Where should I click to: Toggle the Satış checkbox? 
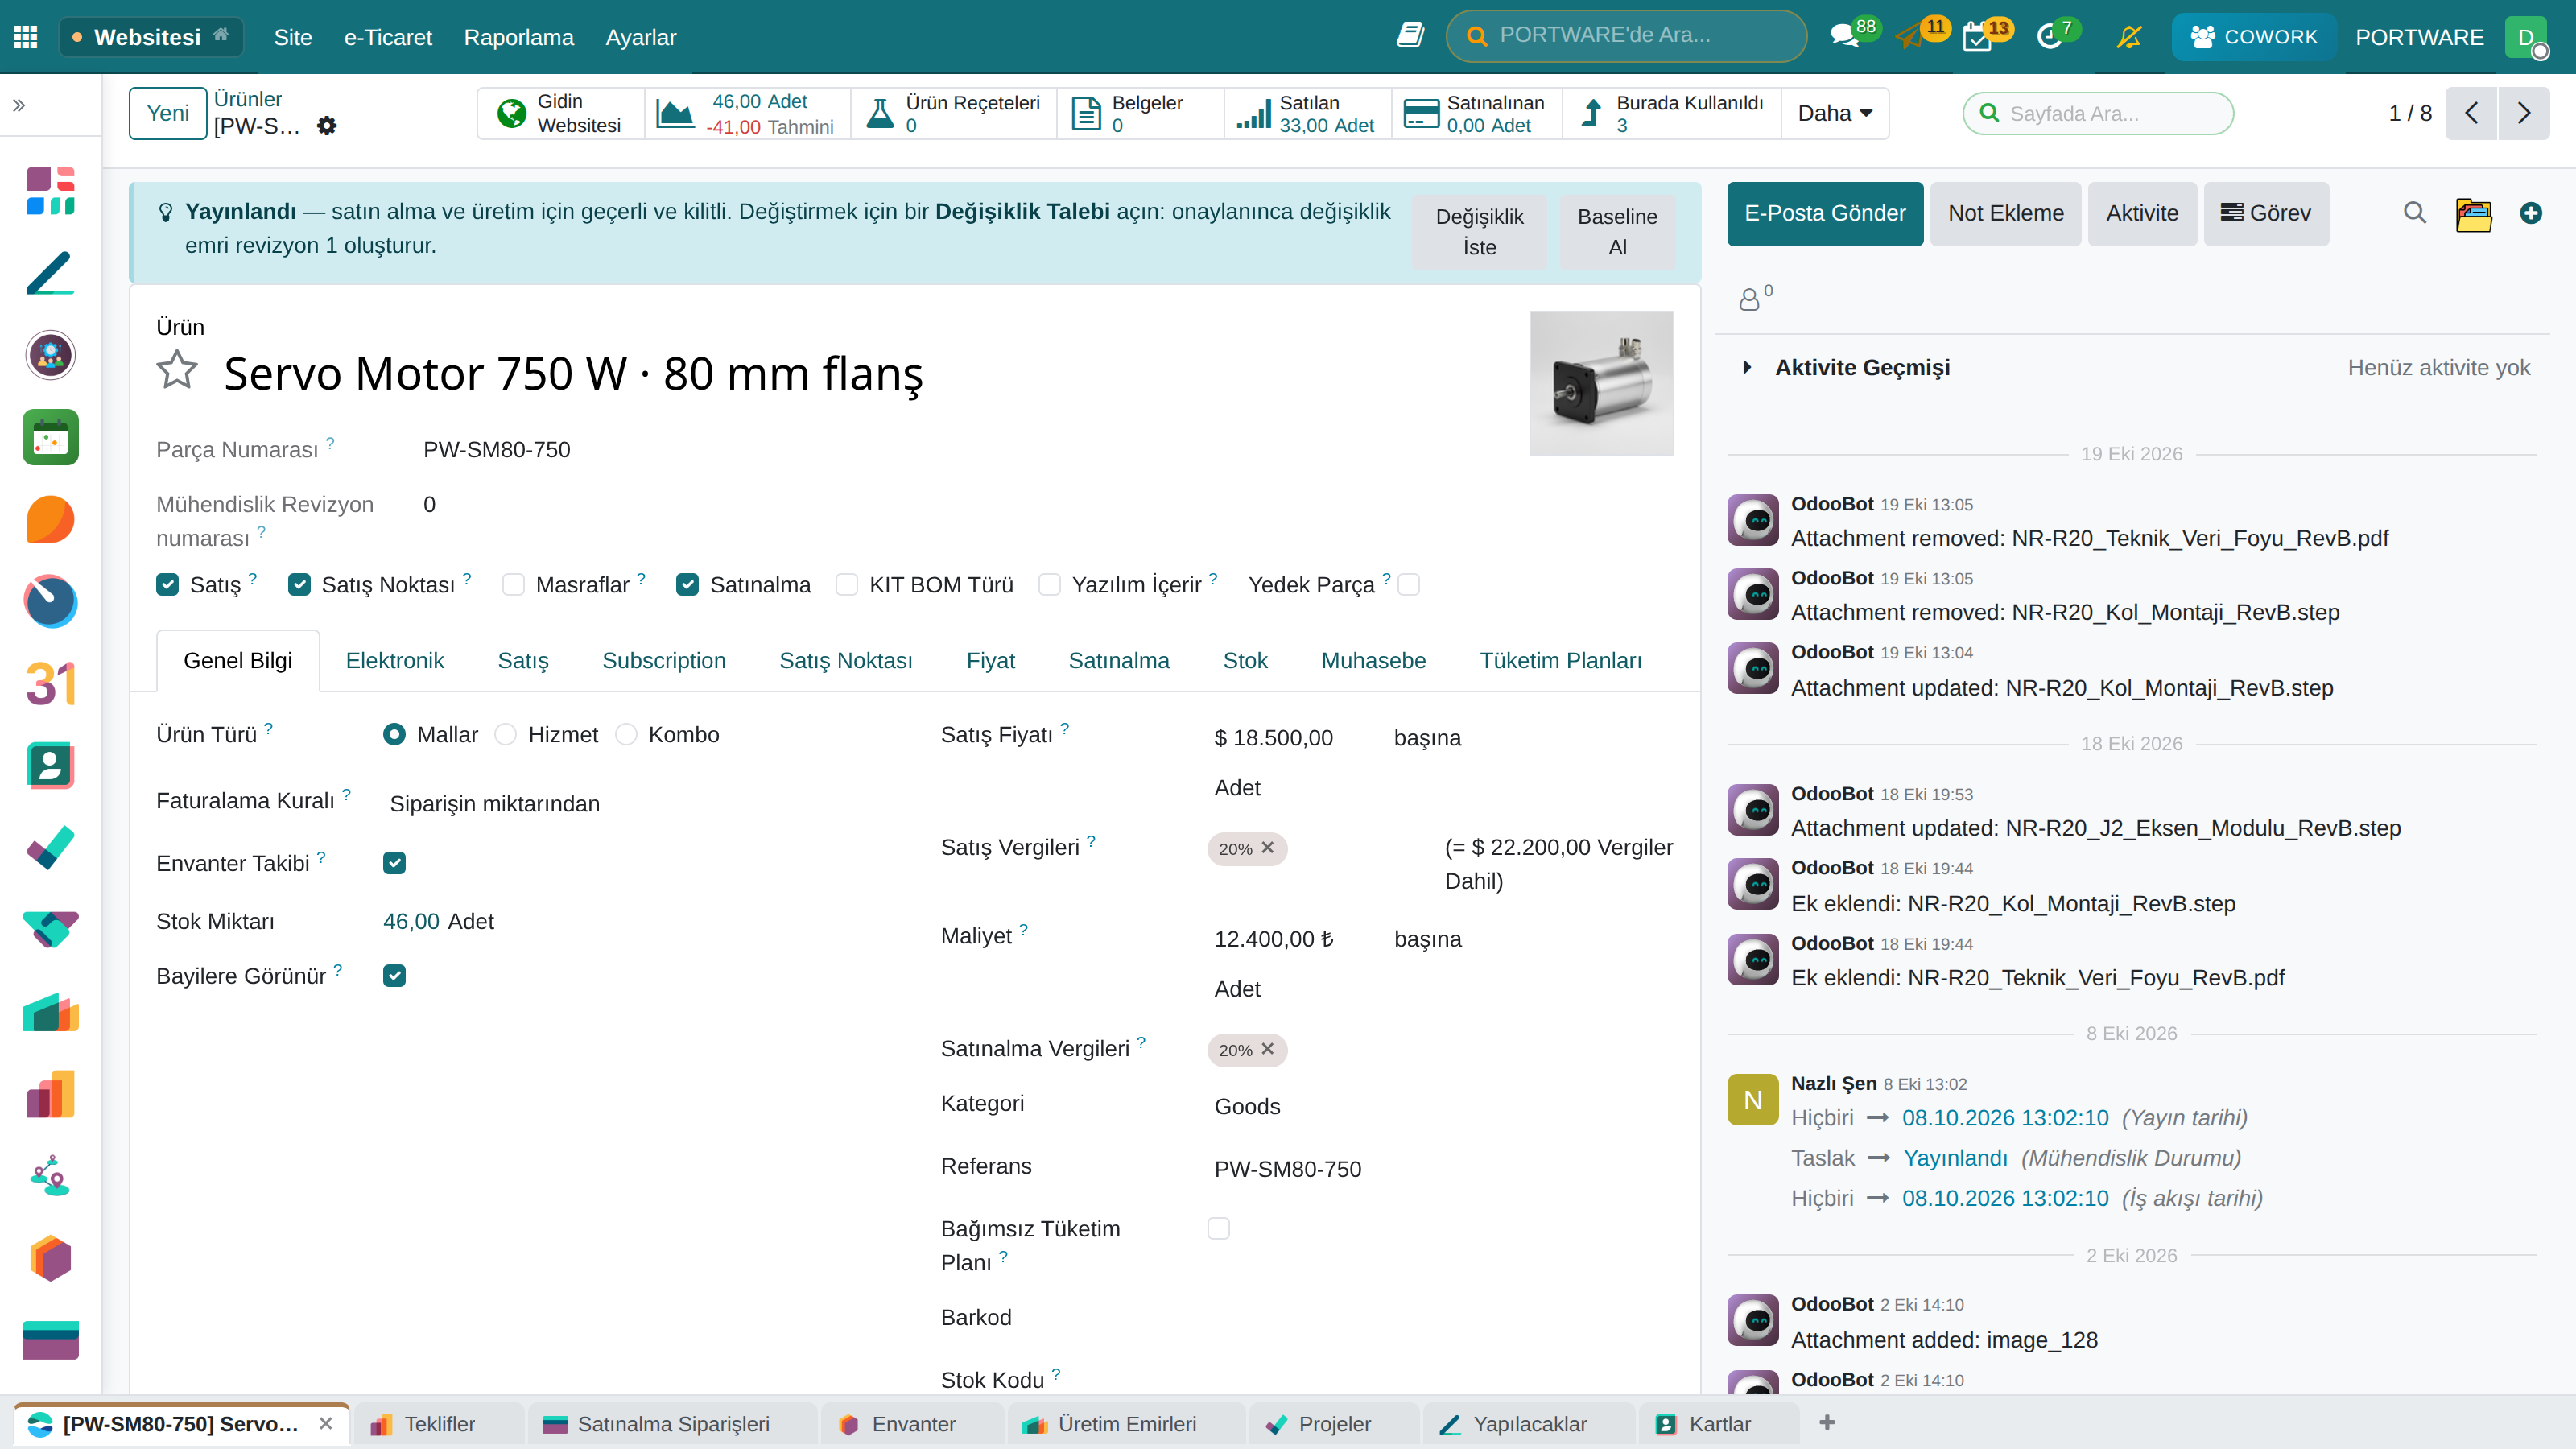[x=167, y=585]
